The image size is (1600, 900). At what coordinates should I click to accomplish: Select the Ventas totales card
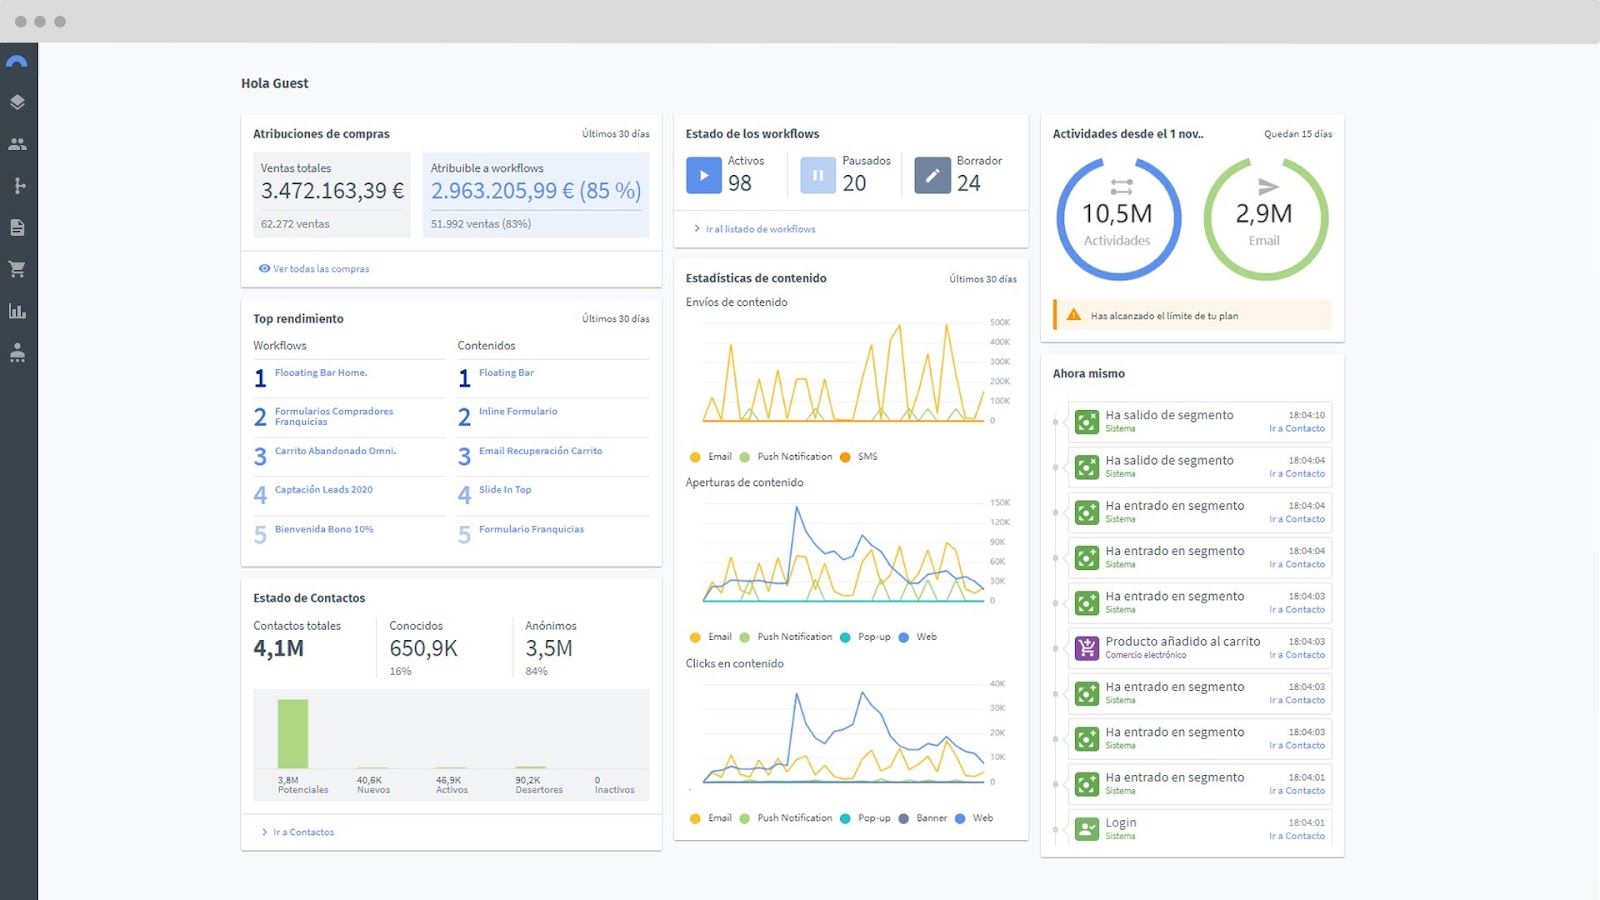point(332,195)
